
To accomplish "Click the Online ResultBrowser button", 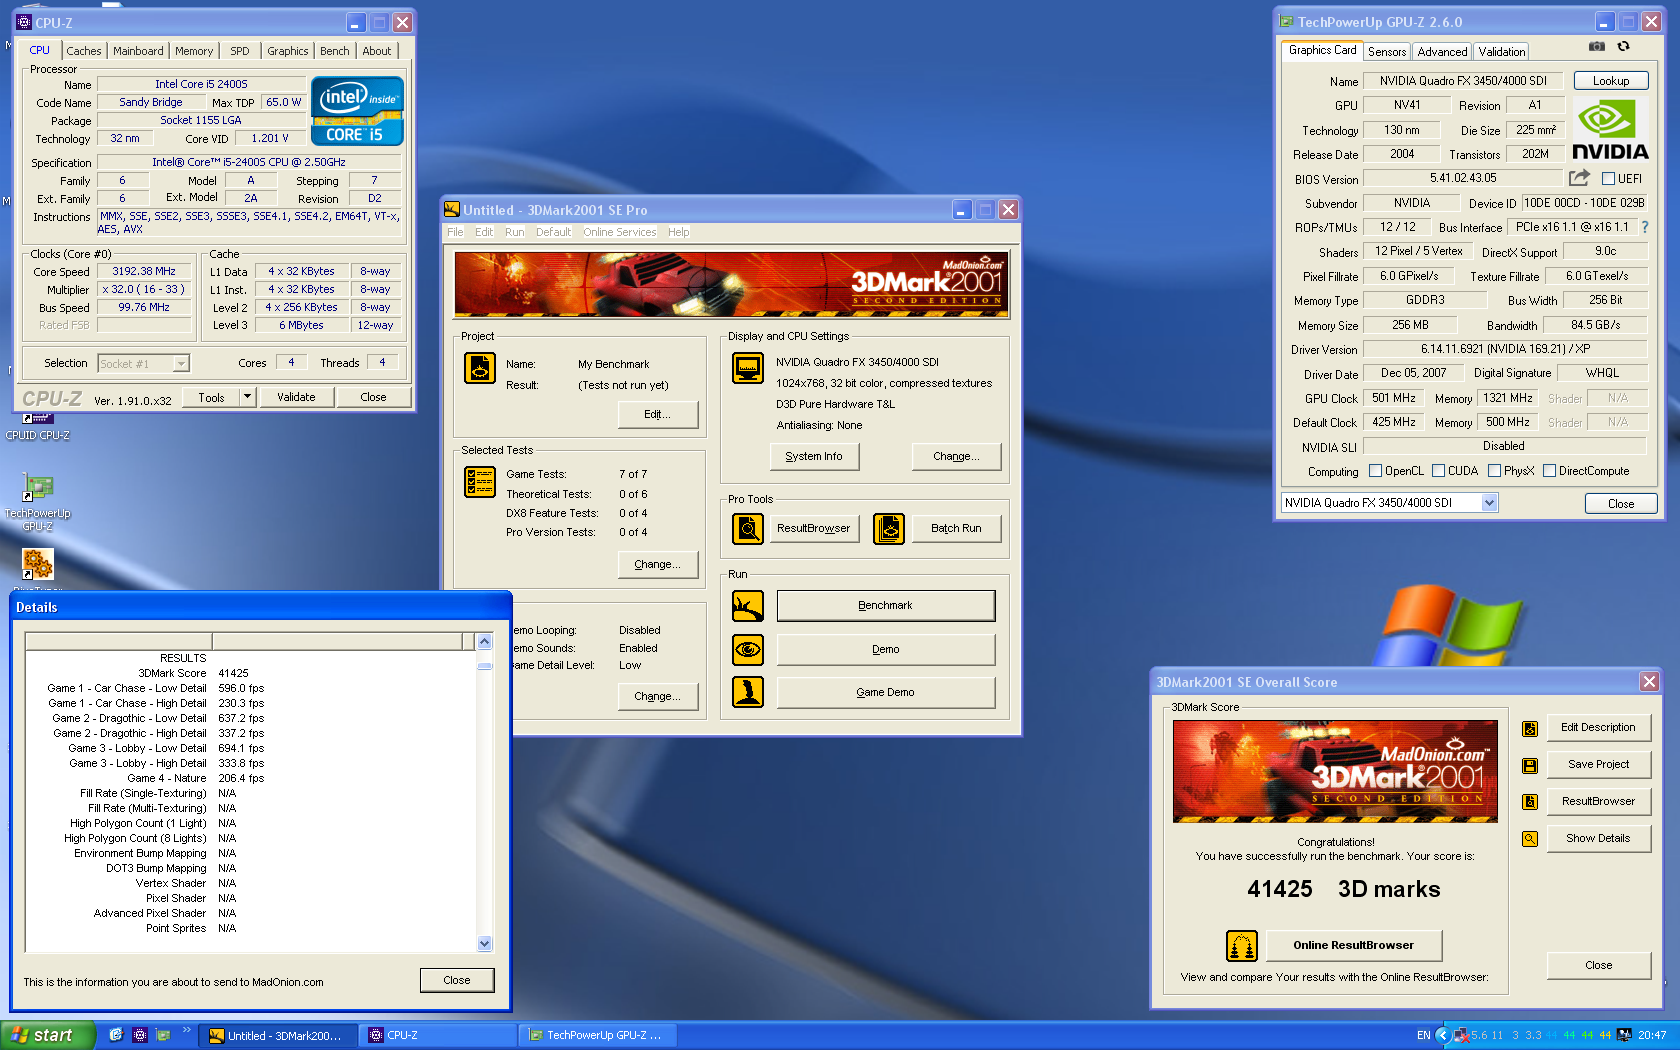I will coord(1354,945).
